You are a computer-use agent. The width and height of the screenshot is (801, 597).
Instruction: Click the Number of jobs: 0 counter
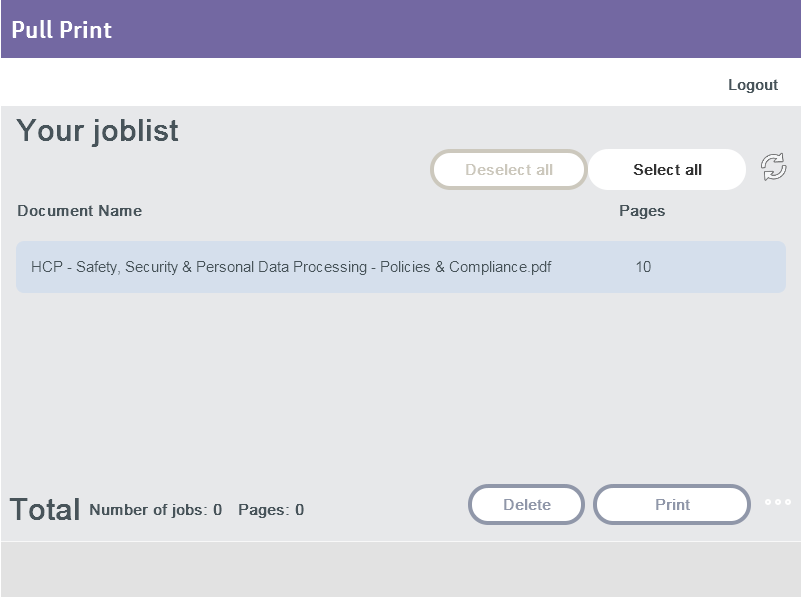point(155,510)
